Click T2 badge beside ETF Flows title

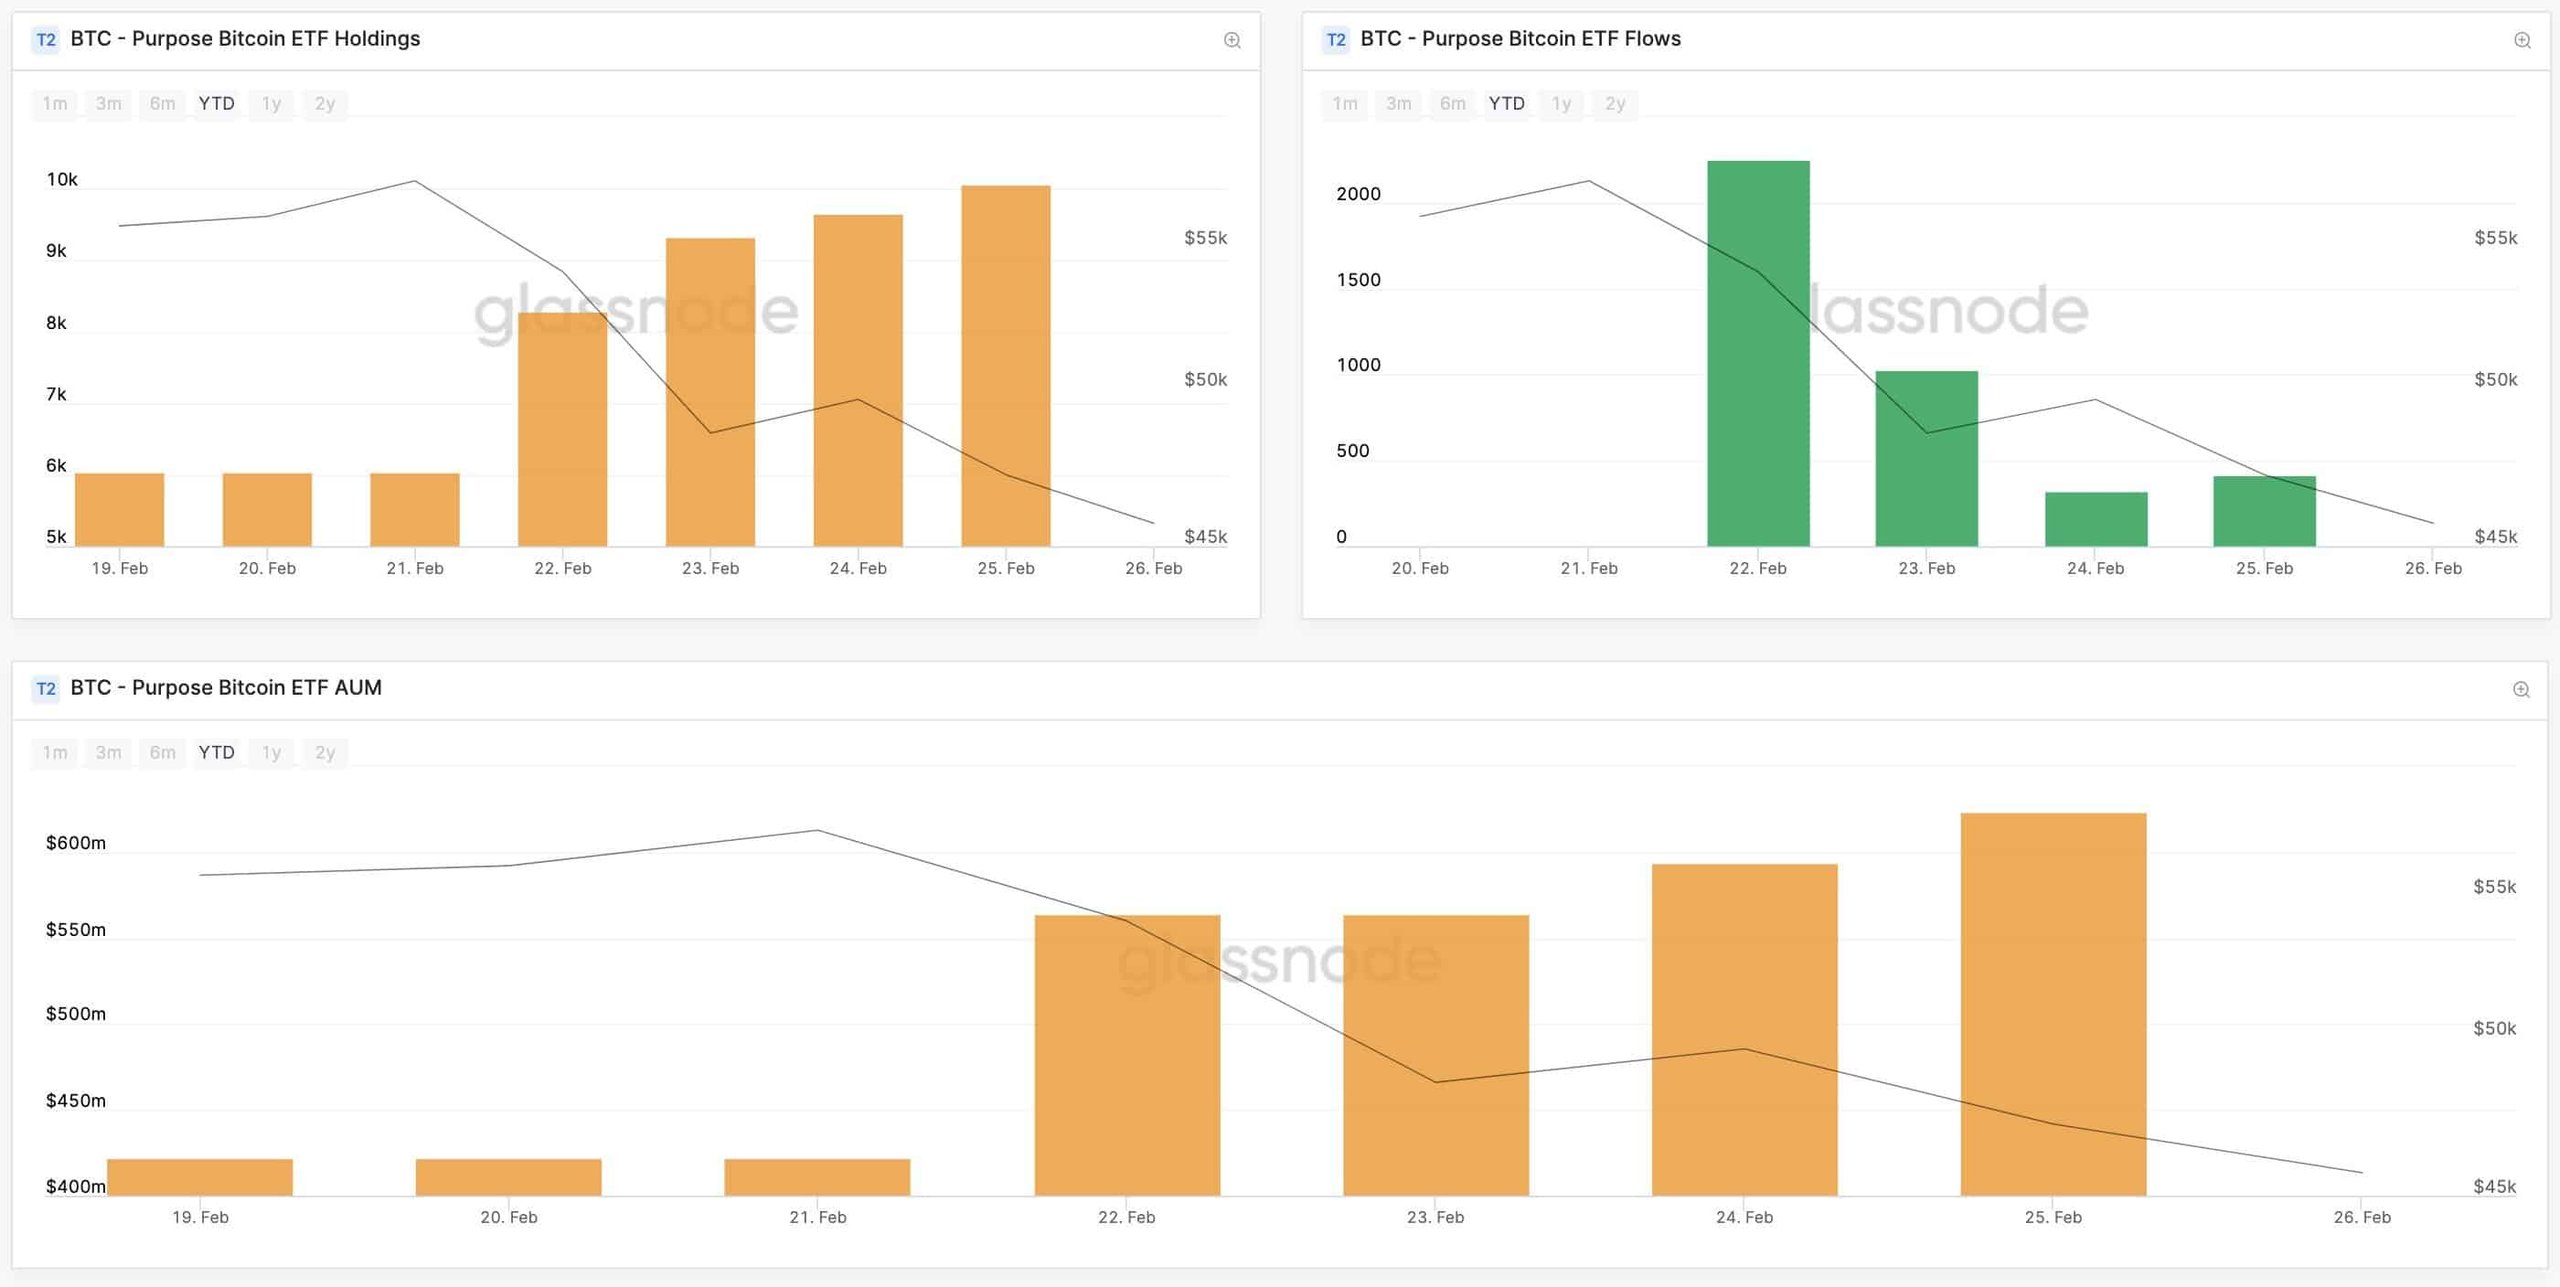coord(1336,40)
